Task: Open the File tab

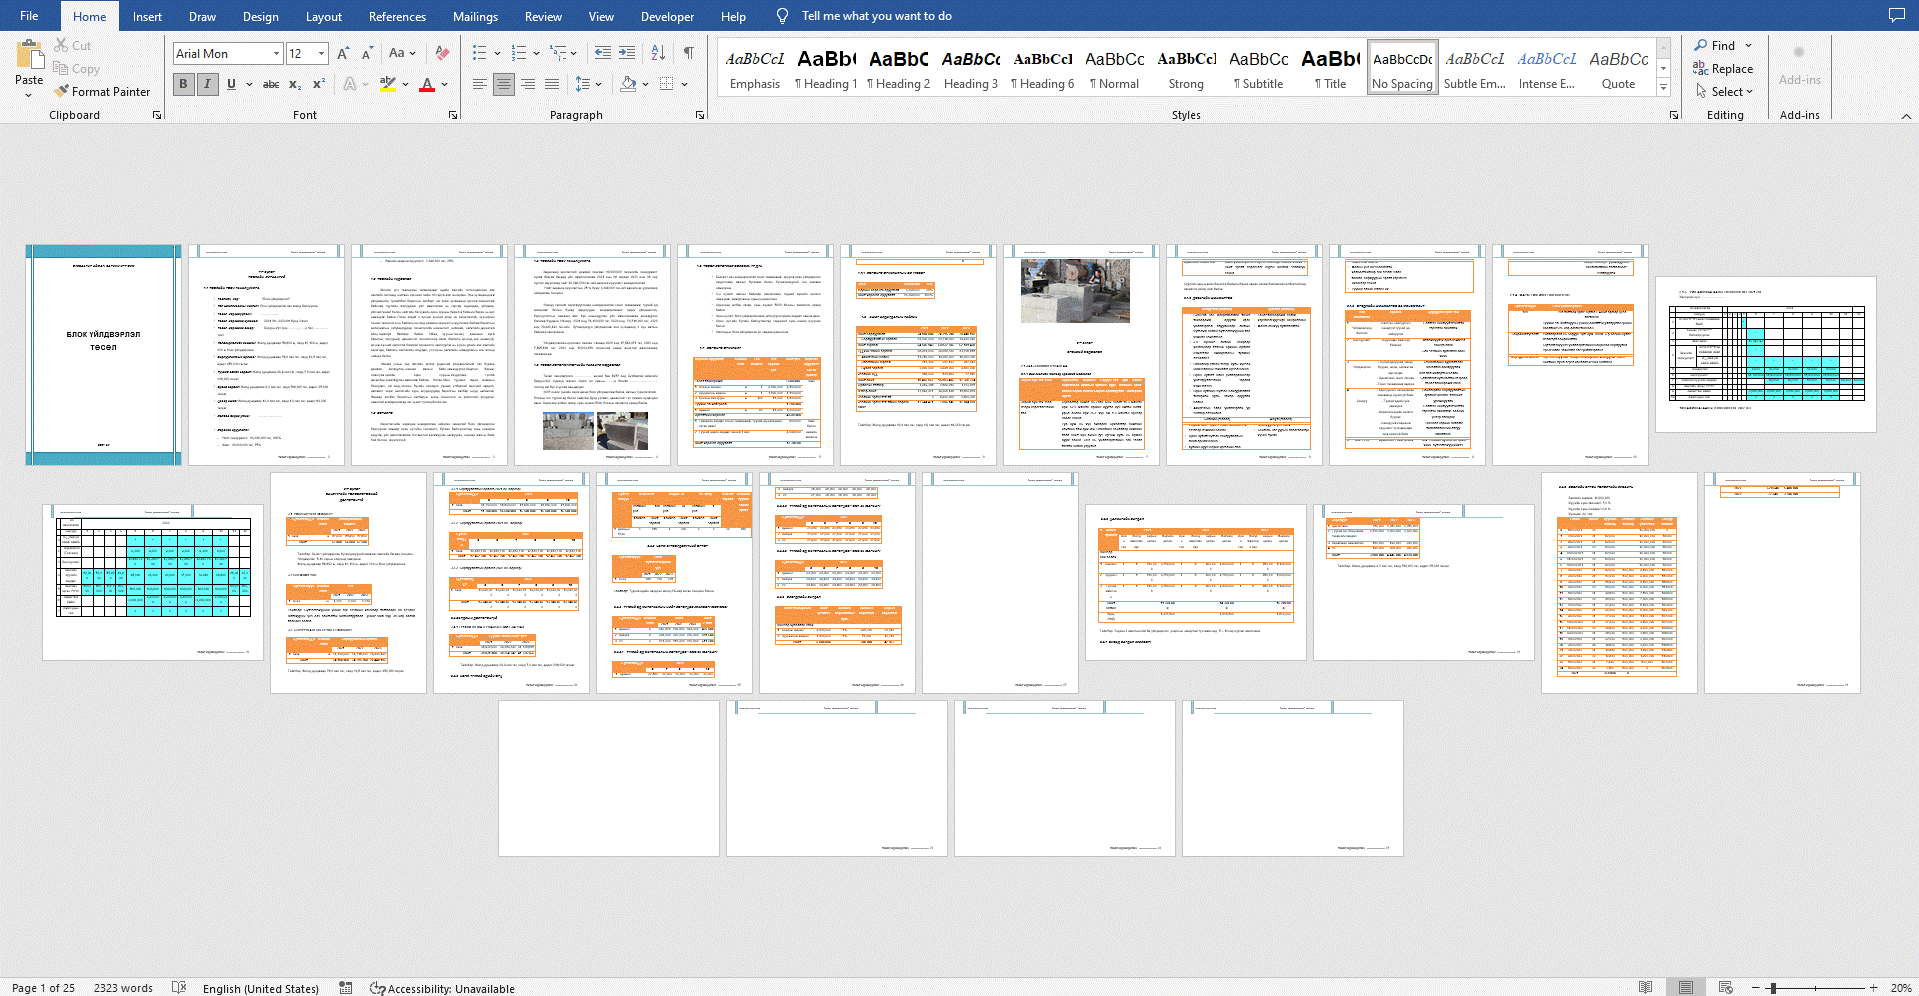Action: click(x=29, y=16)
